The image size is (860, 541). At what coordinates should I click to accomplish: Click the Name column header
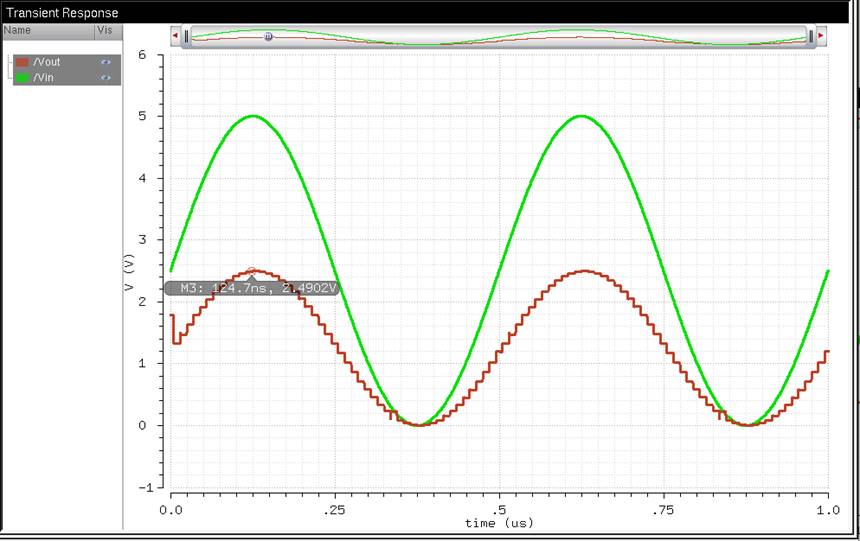[18, 31]
